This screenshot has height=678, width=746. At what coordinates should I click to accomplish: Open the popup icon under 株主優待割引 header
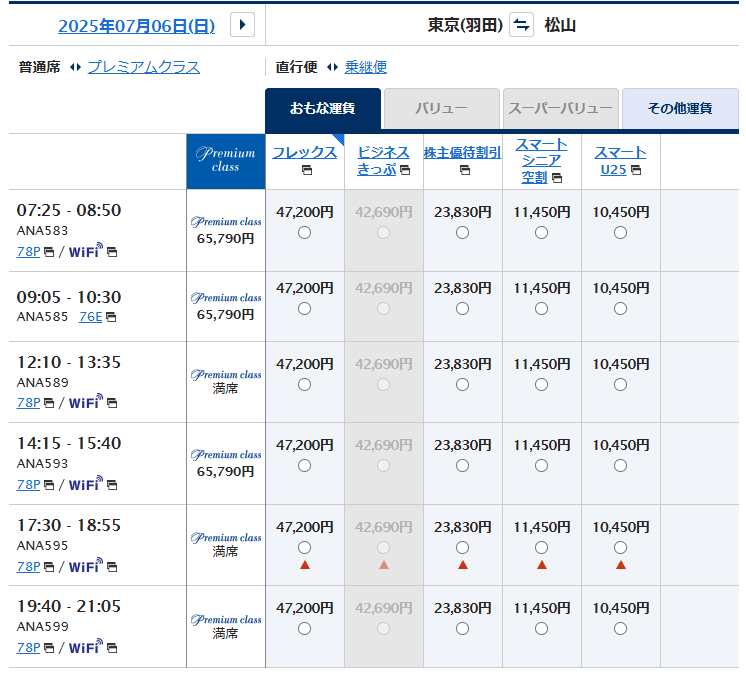465,170
